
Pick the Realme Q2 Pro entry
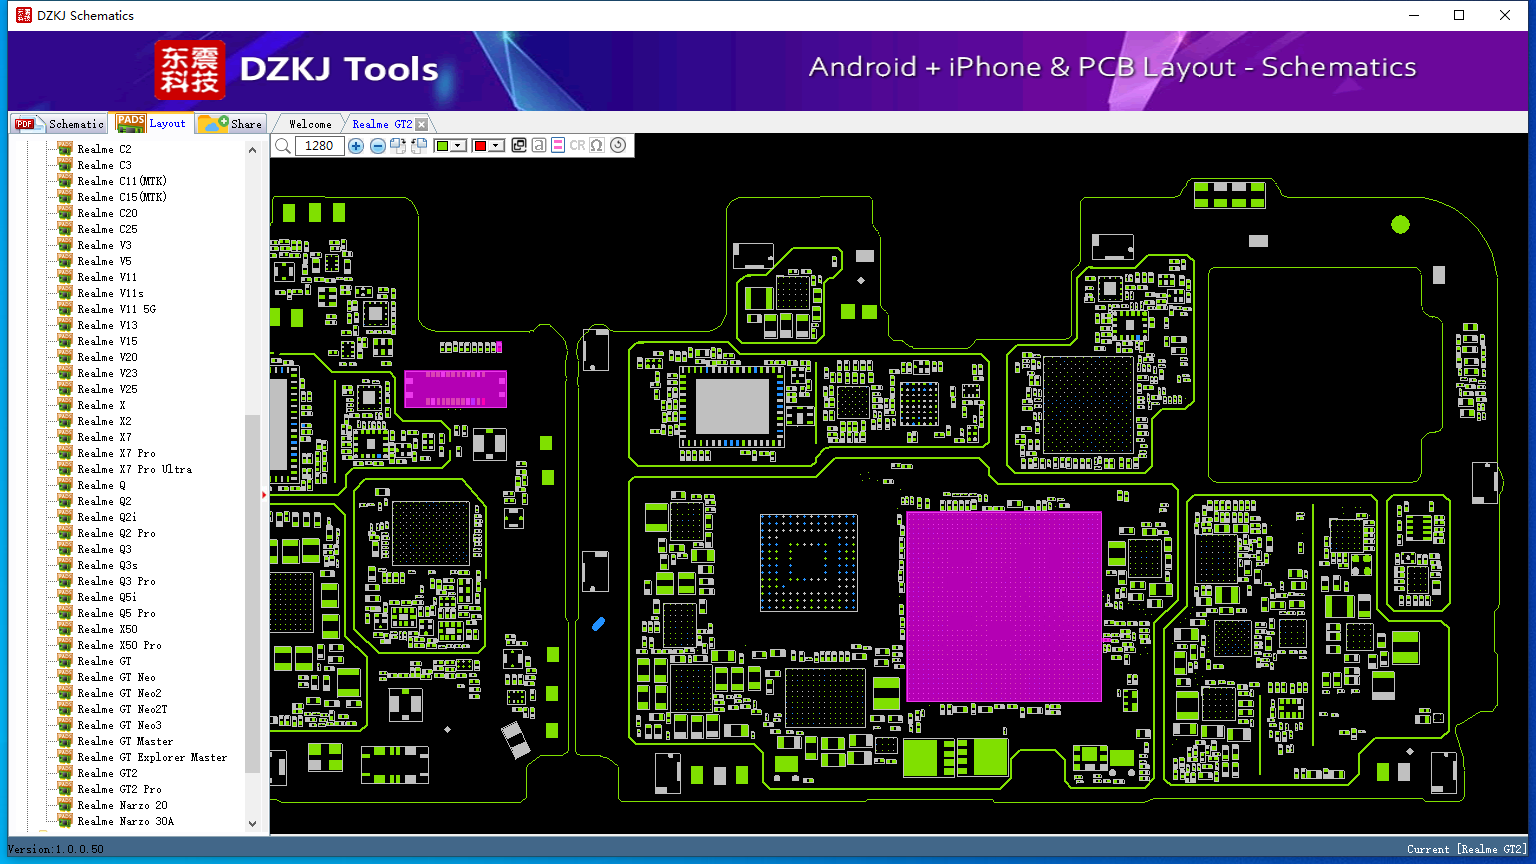click(x=117, y=533)
